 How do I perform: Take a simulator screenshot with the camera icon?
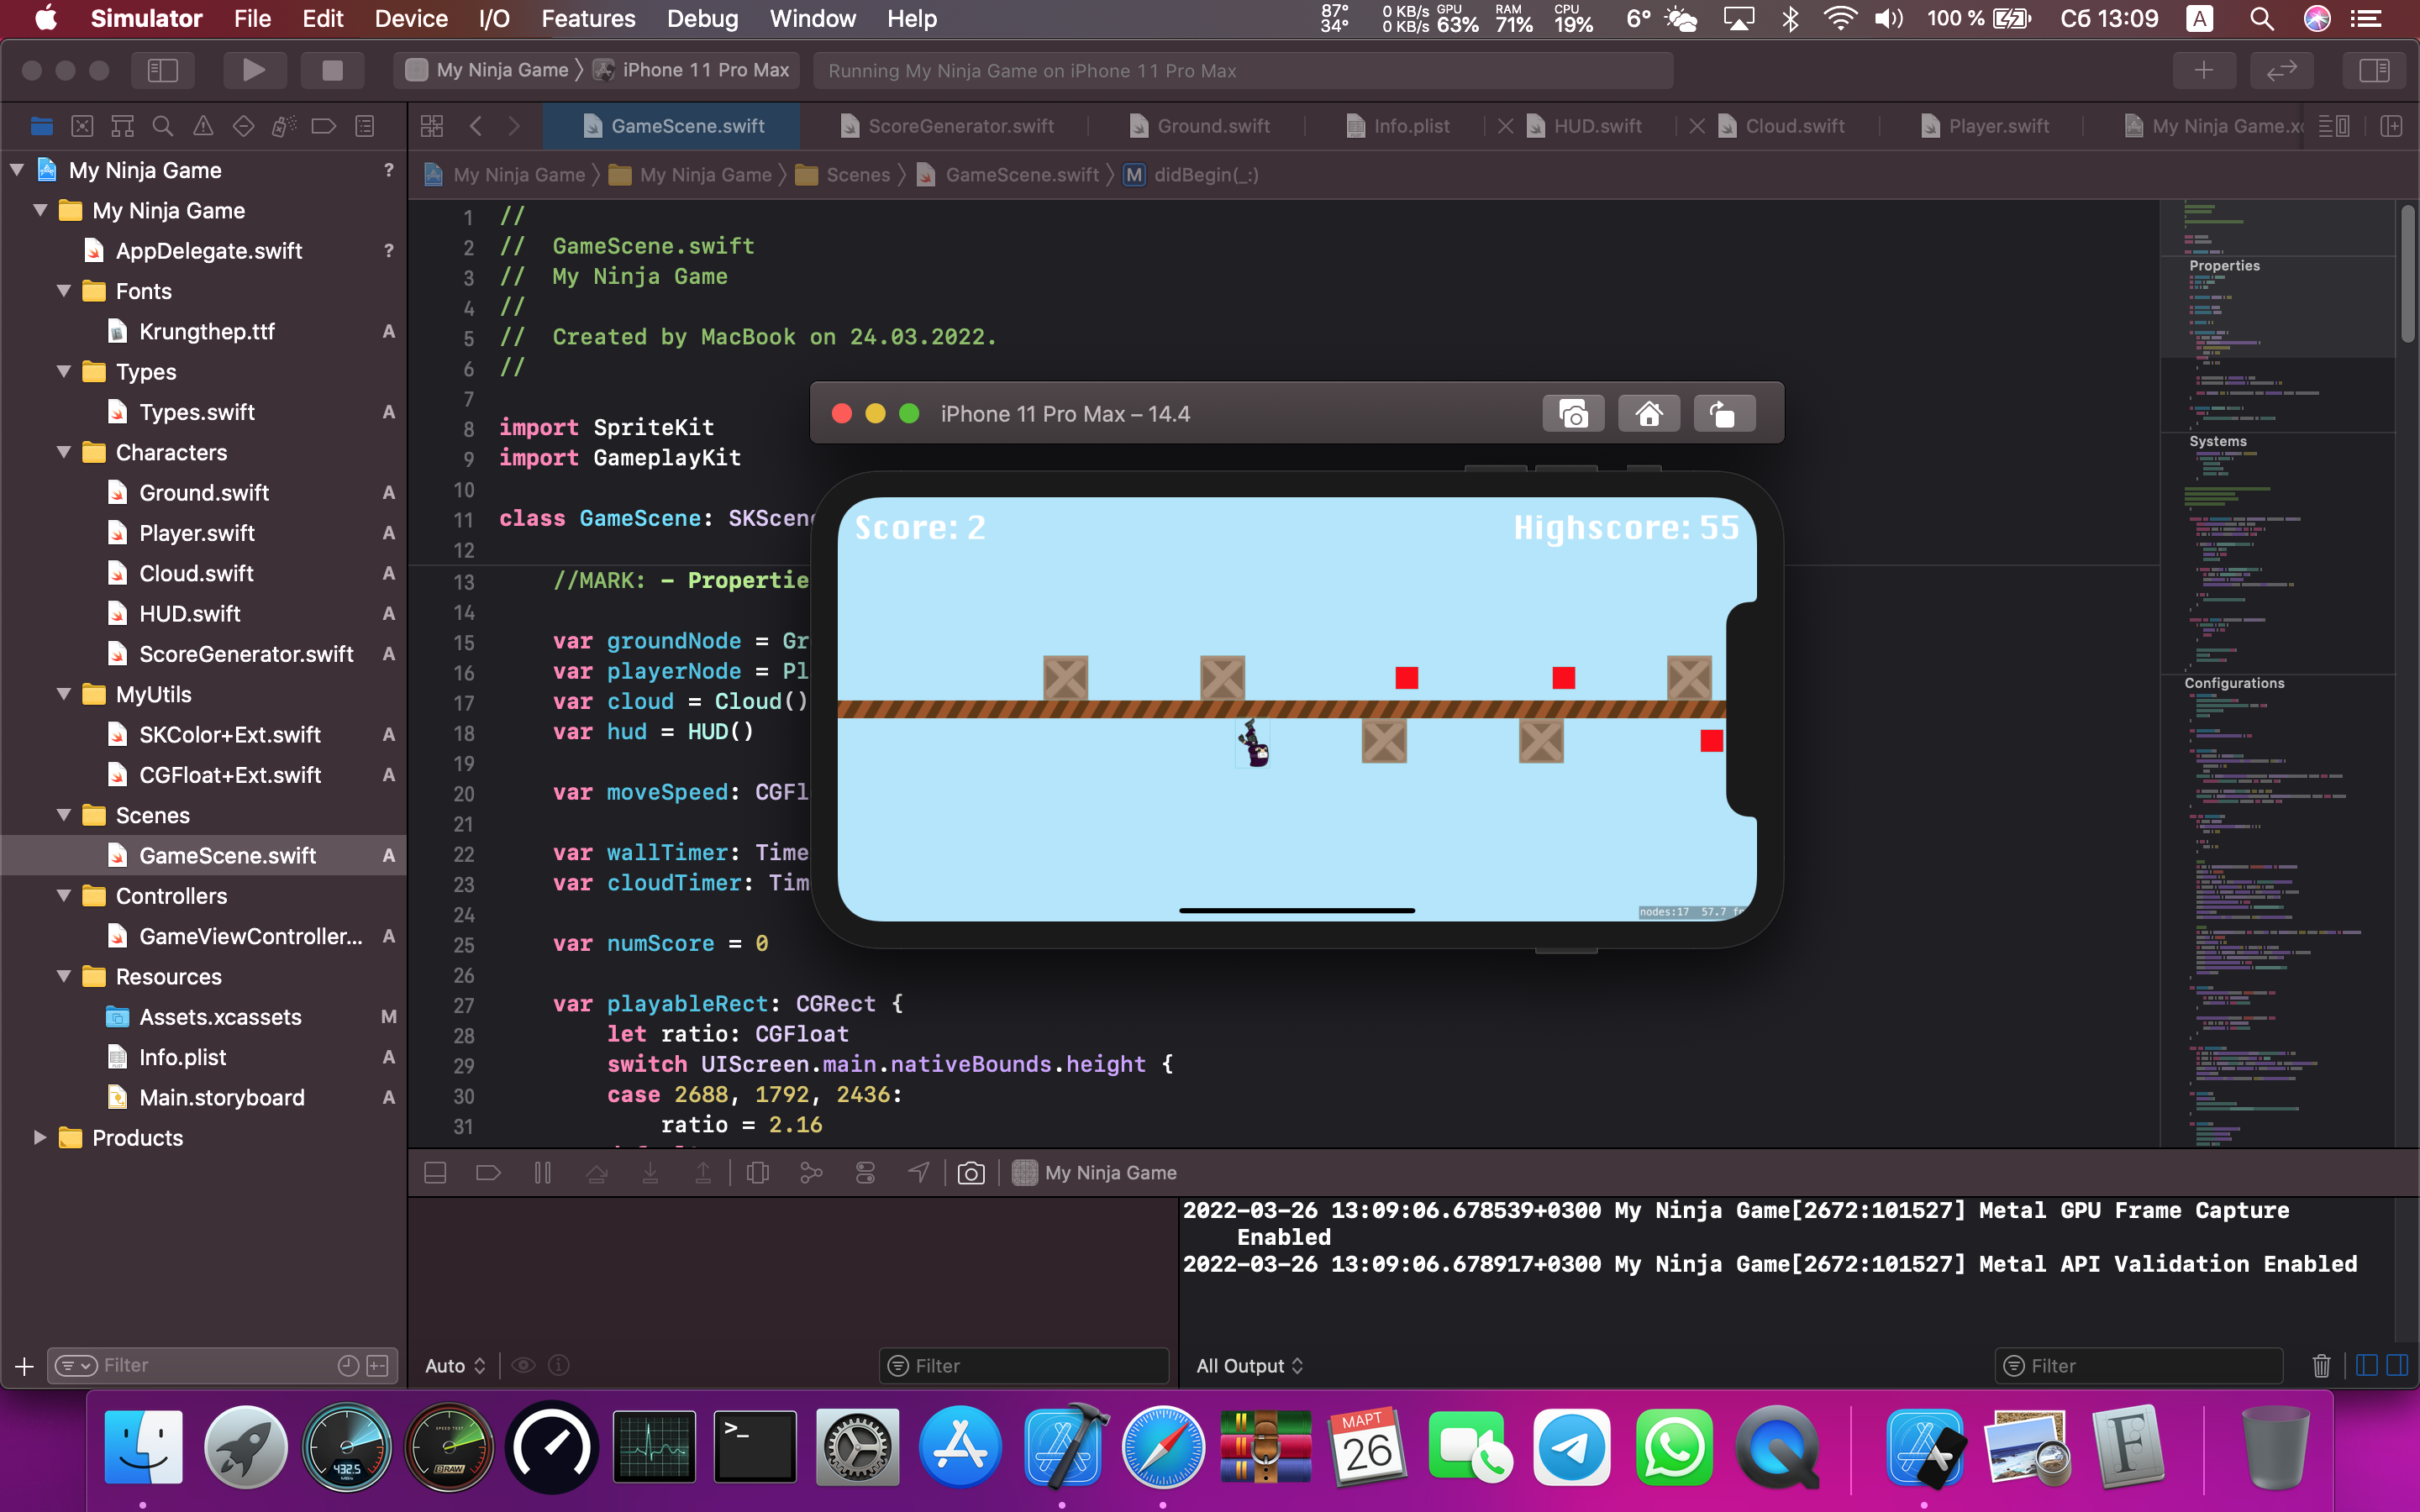[1573, 414]
